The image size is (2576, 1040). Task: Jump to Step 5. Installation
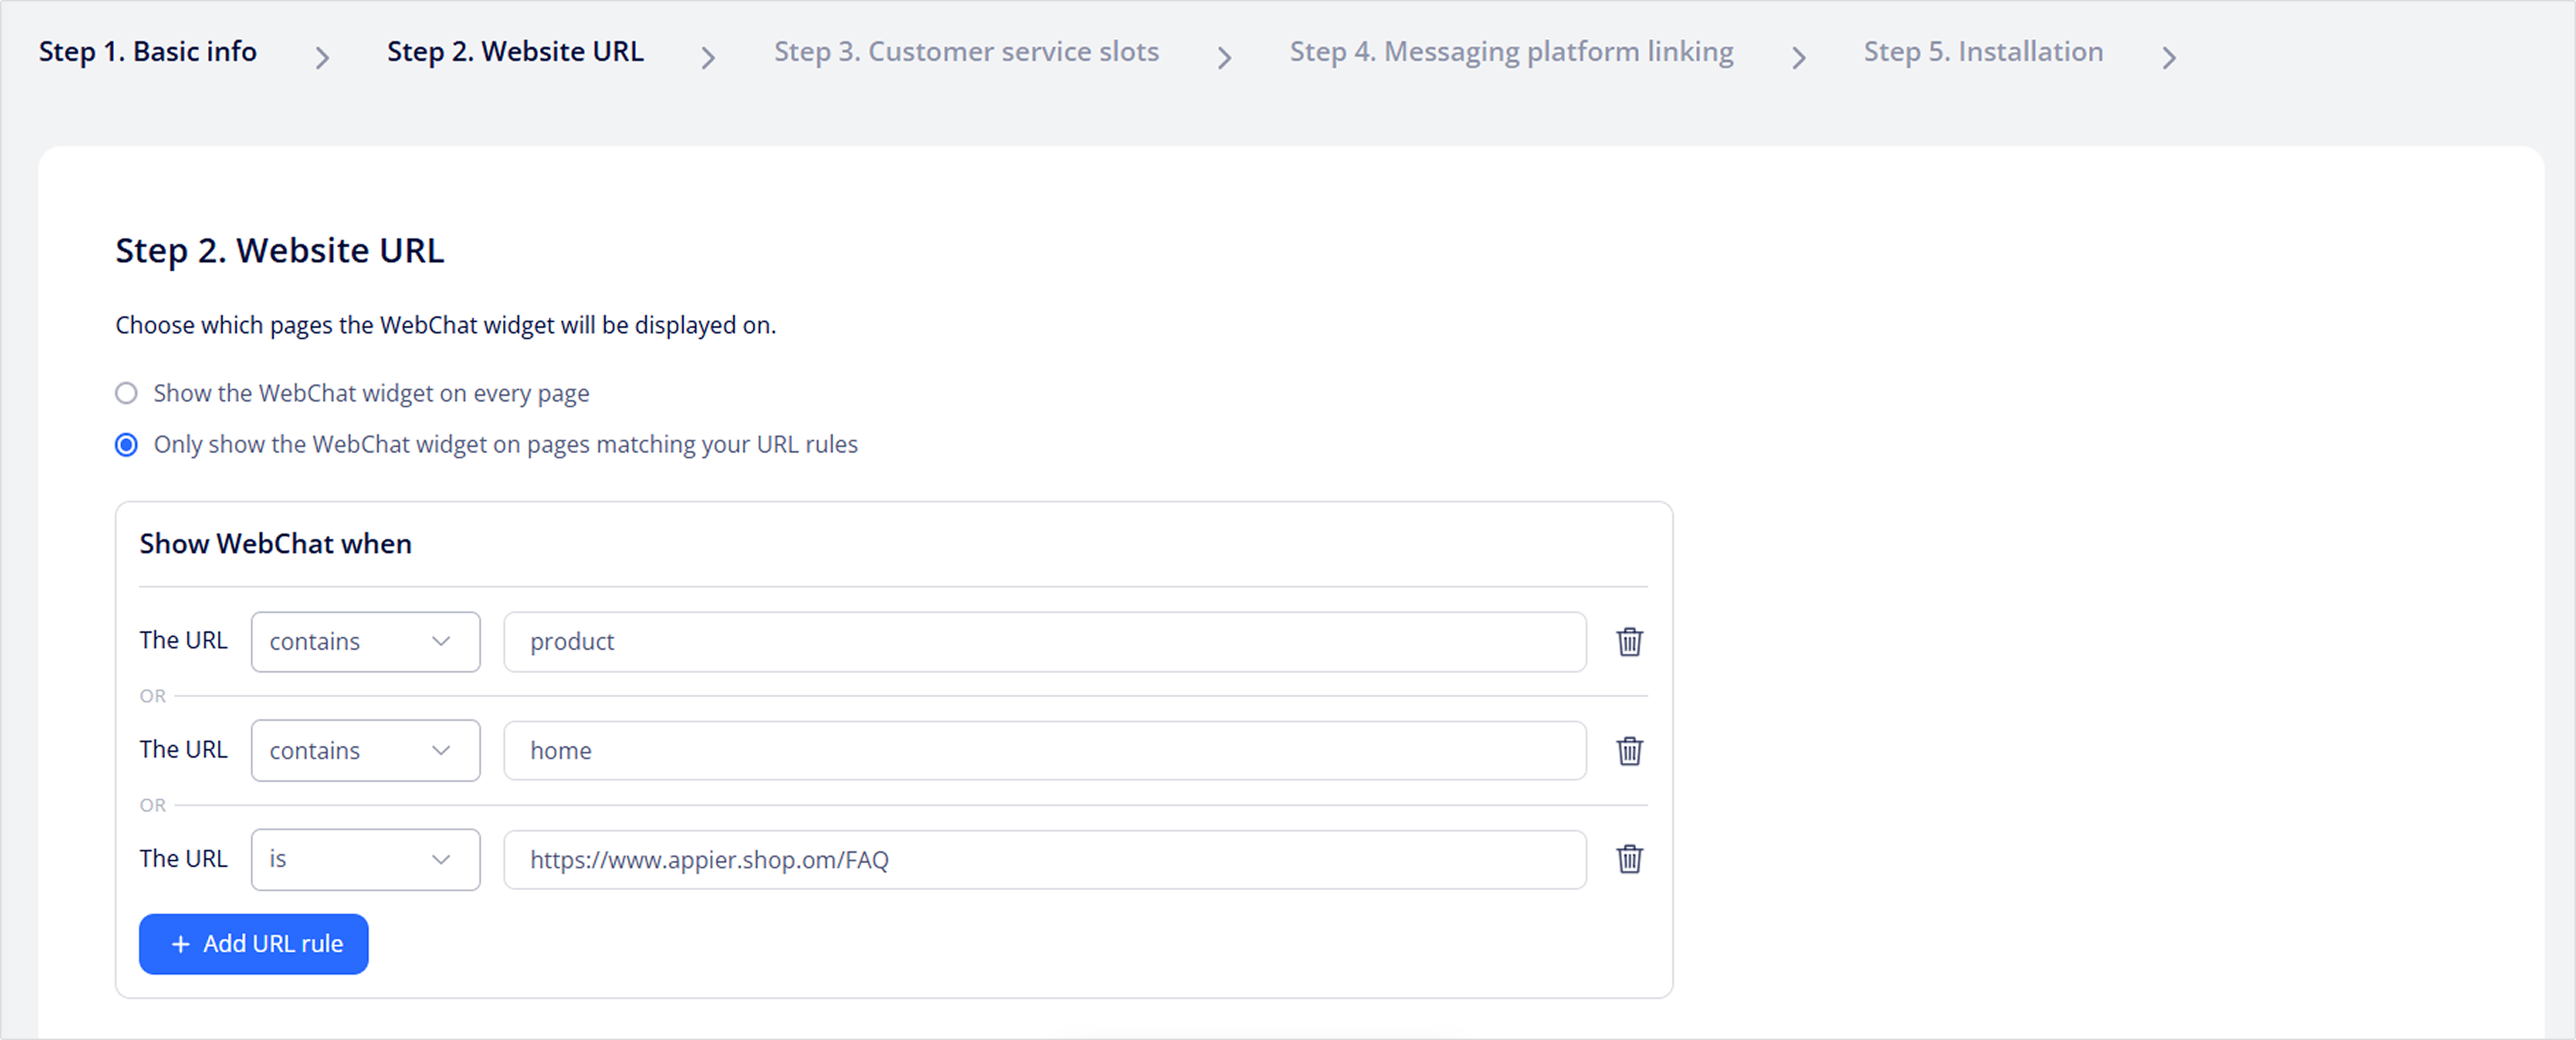[x=1983, y=52]
